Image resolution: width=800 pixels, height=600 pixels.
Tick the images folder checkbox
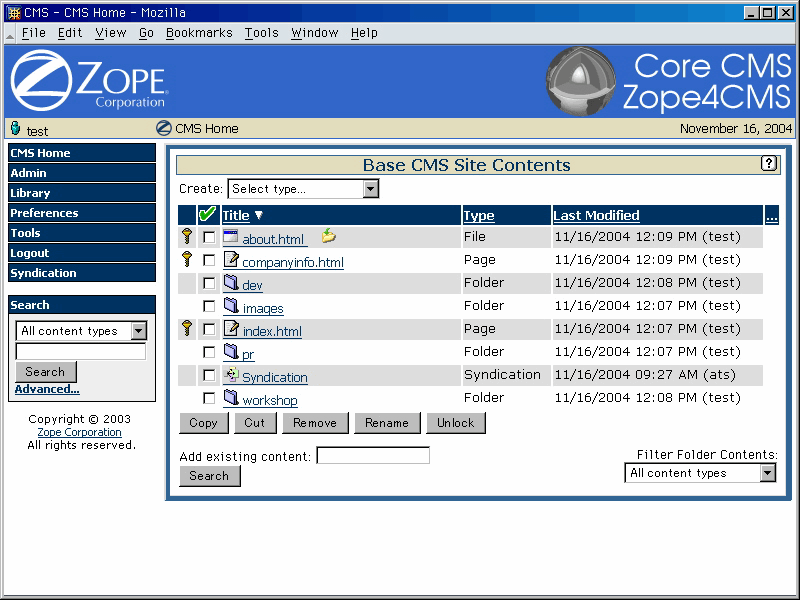tap(209, 306)
